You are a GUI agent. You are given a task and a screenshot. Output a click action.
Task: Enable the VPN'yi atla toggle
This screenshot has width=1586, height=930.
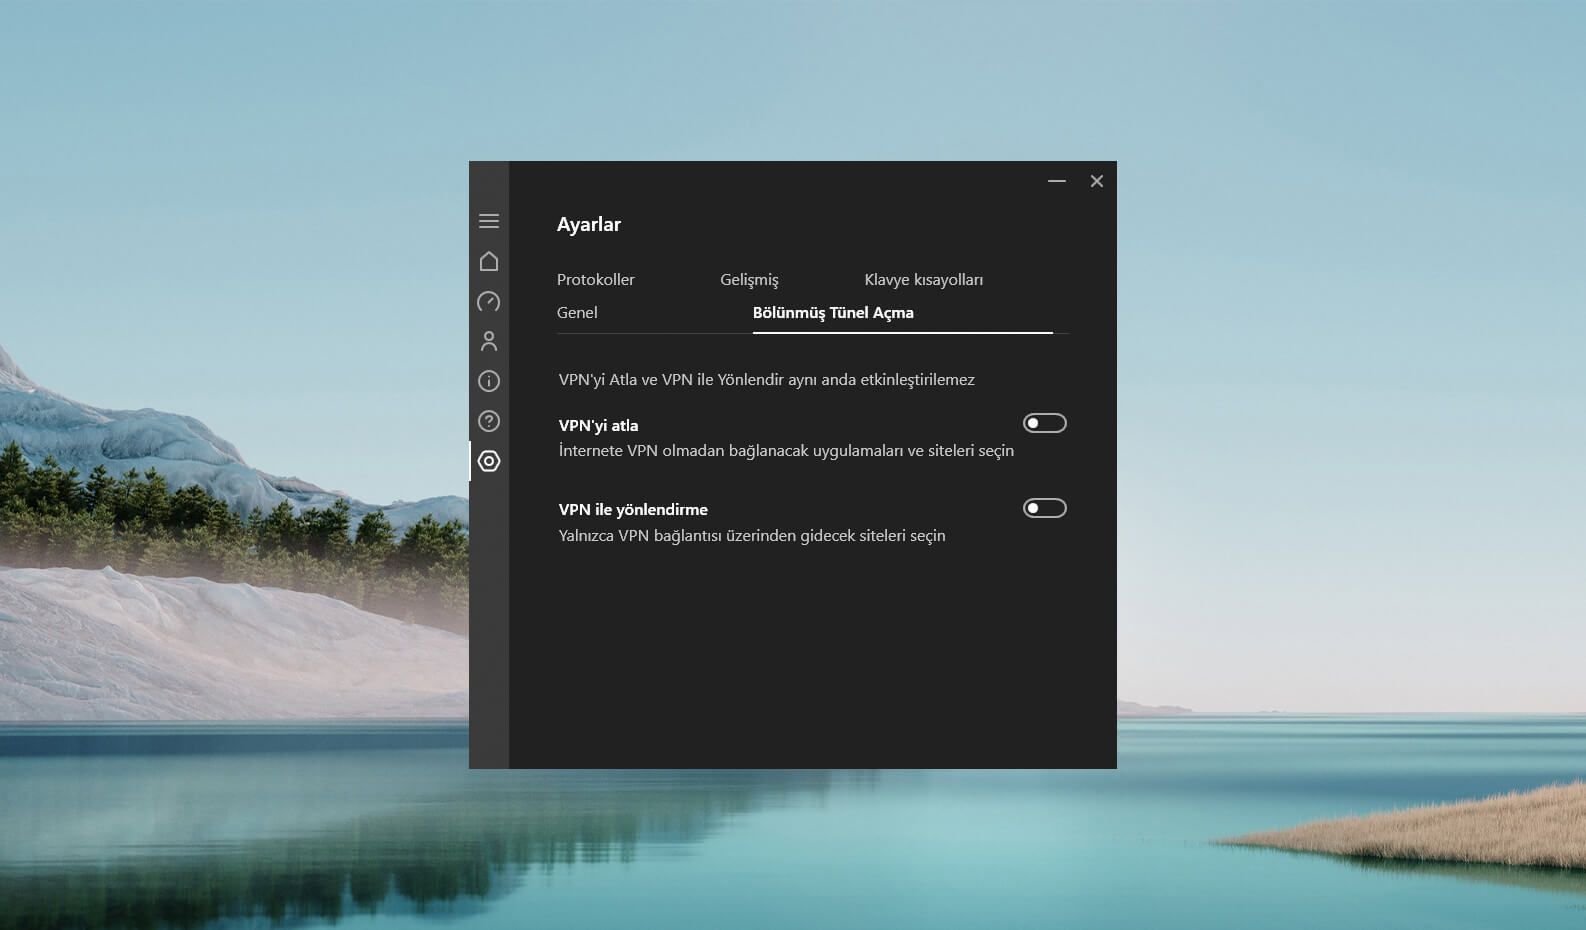(1045, 423)
